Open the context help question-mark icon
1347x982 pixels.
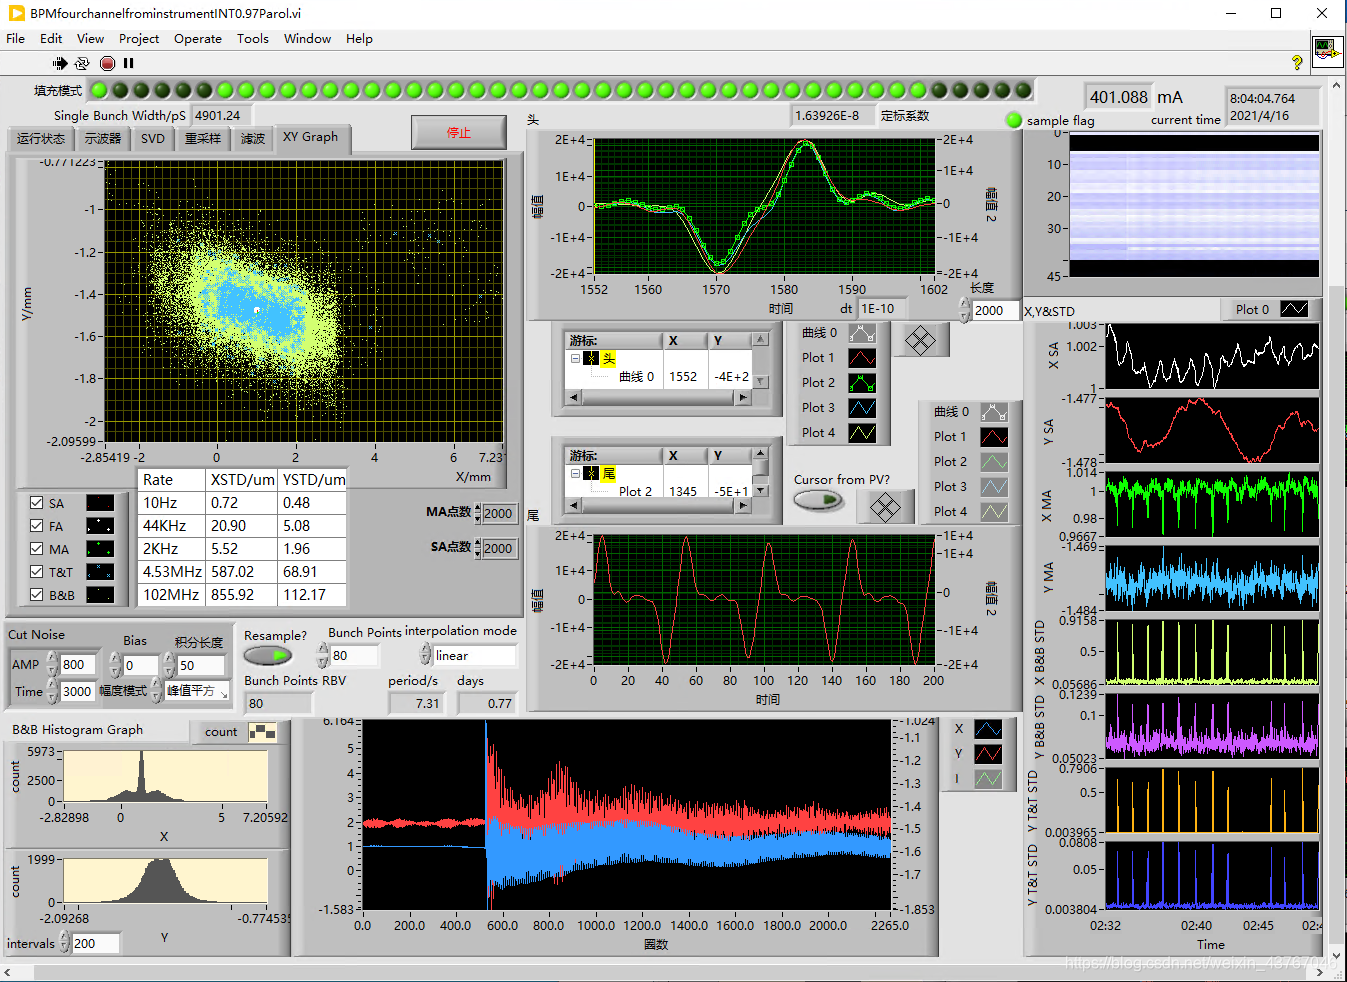click(x=1297, y=62)
